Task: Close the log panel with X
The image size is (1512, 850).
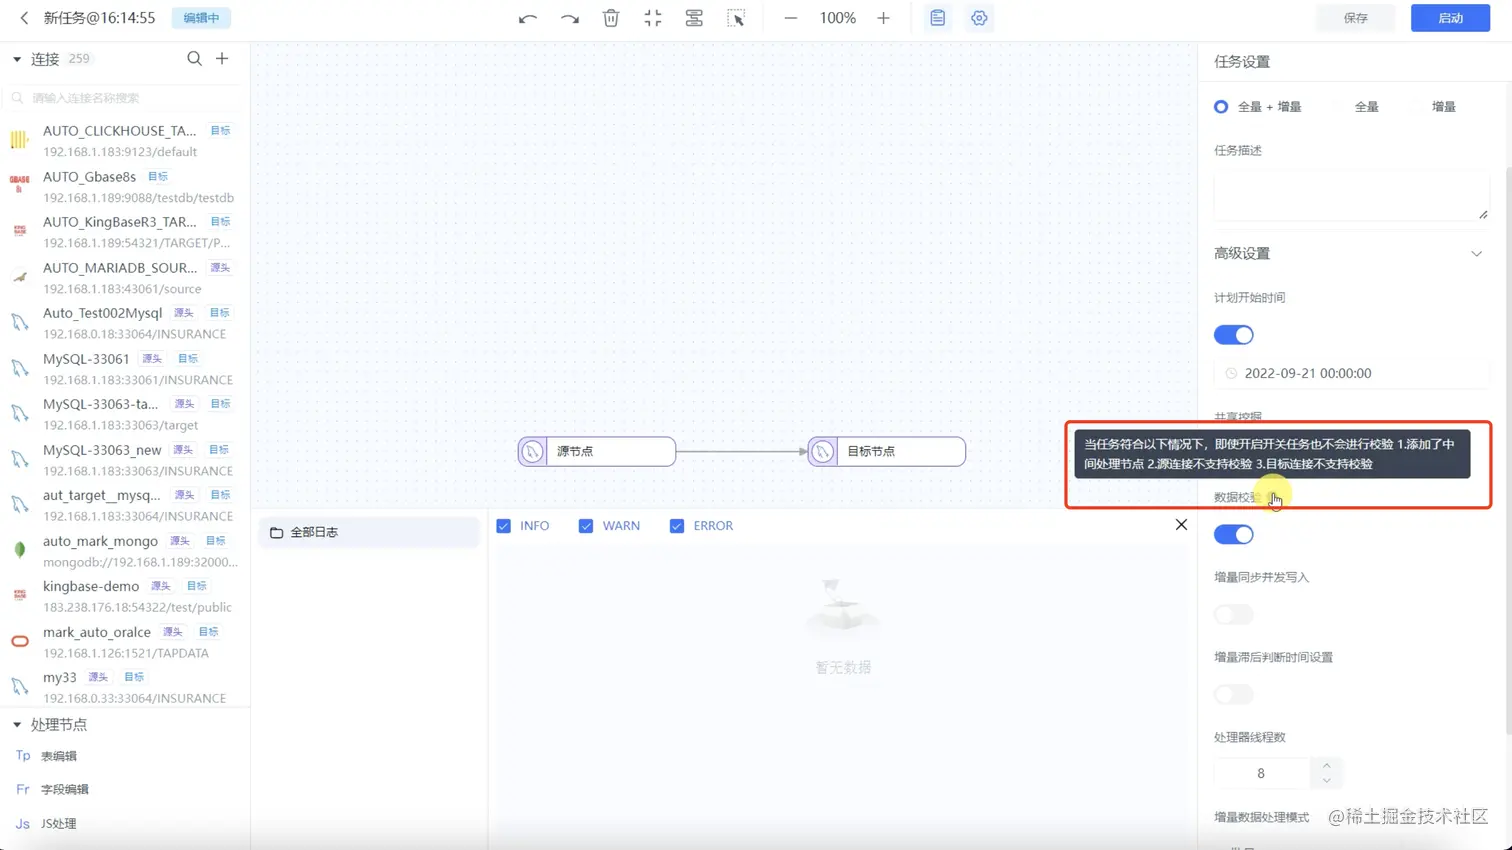Action: pyautogui.click(x=1181, y=525)
